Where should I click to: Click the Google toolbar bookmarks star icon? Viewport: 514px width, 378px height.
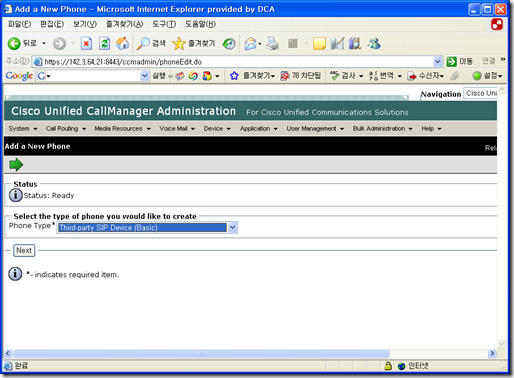[x=234, y=76]
